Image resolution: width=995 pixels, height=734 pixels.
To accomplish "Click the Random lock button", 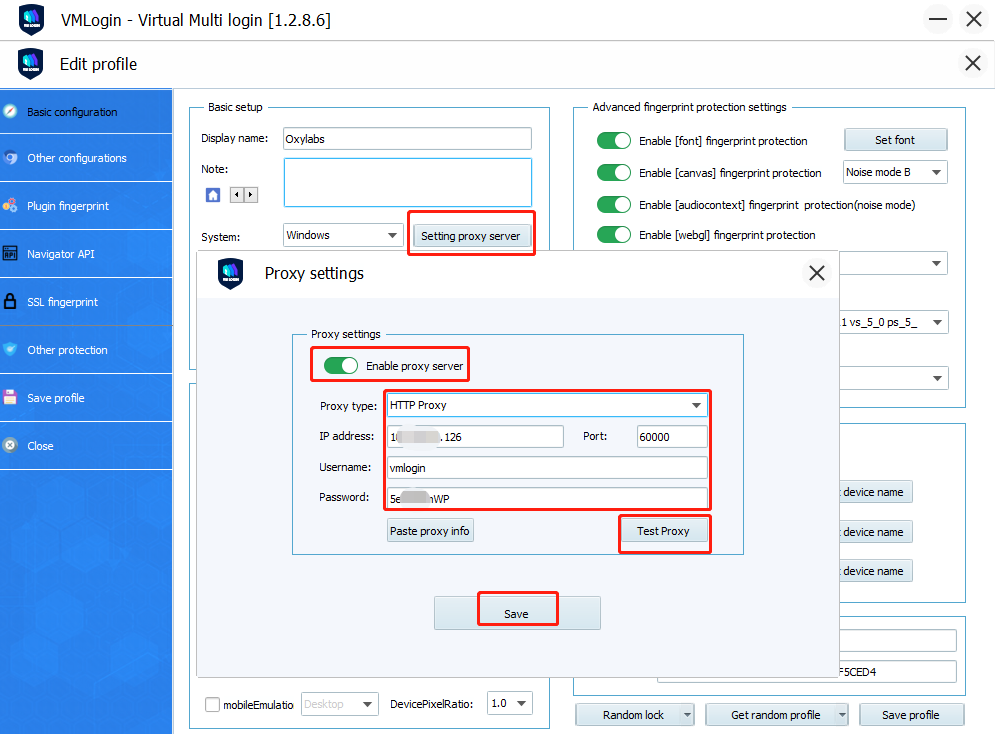I will 628,715.
